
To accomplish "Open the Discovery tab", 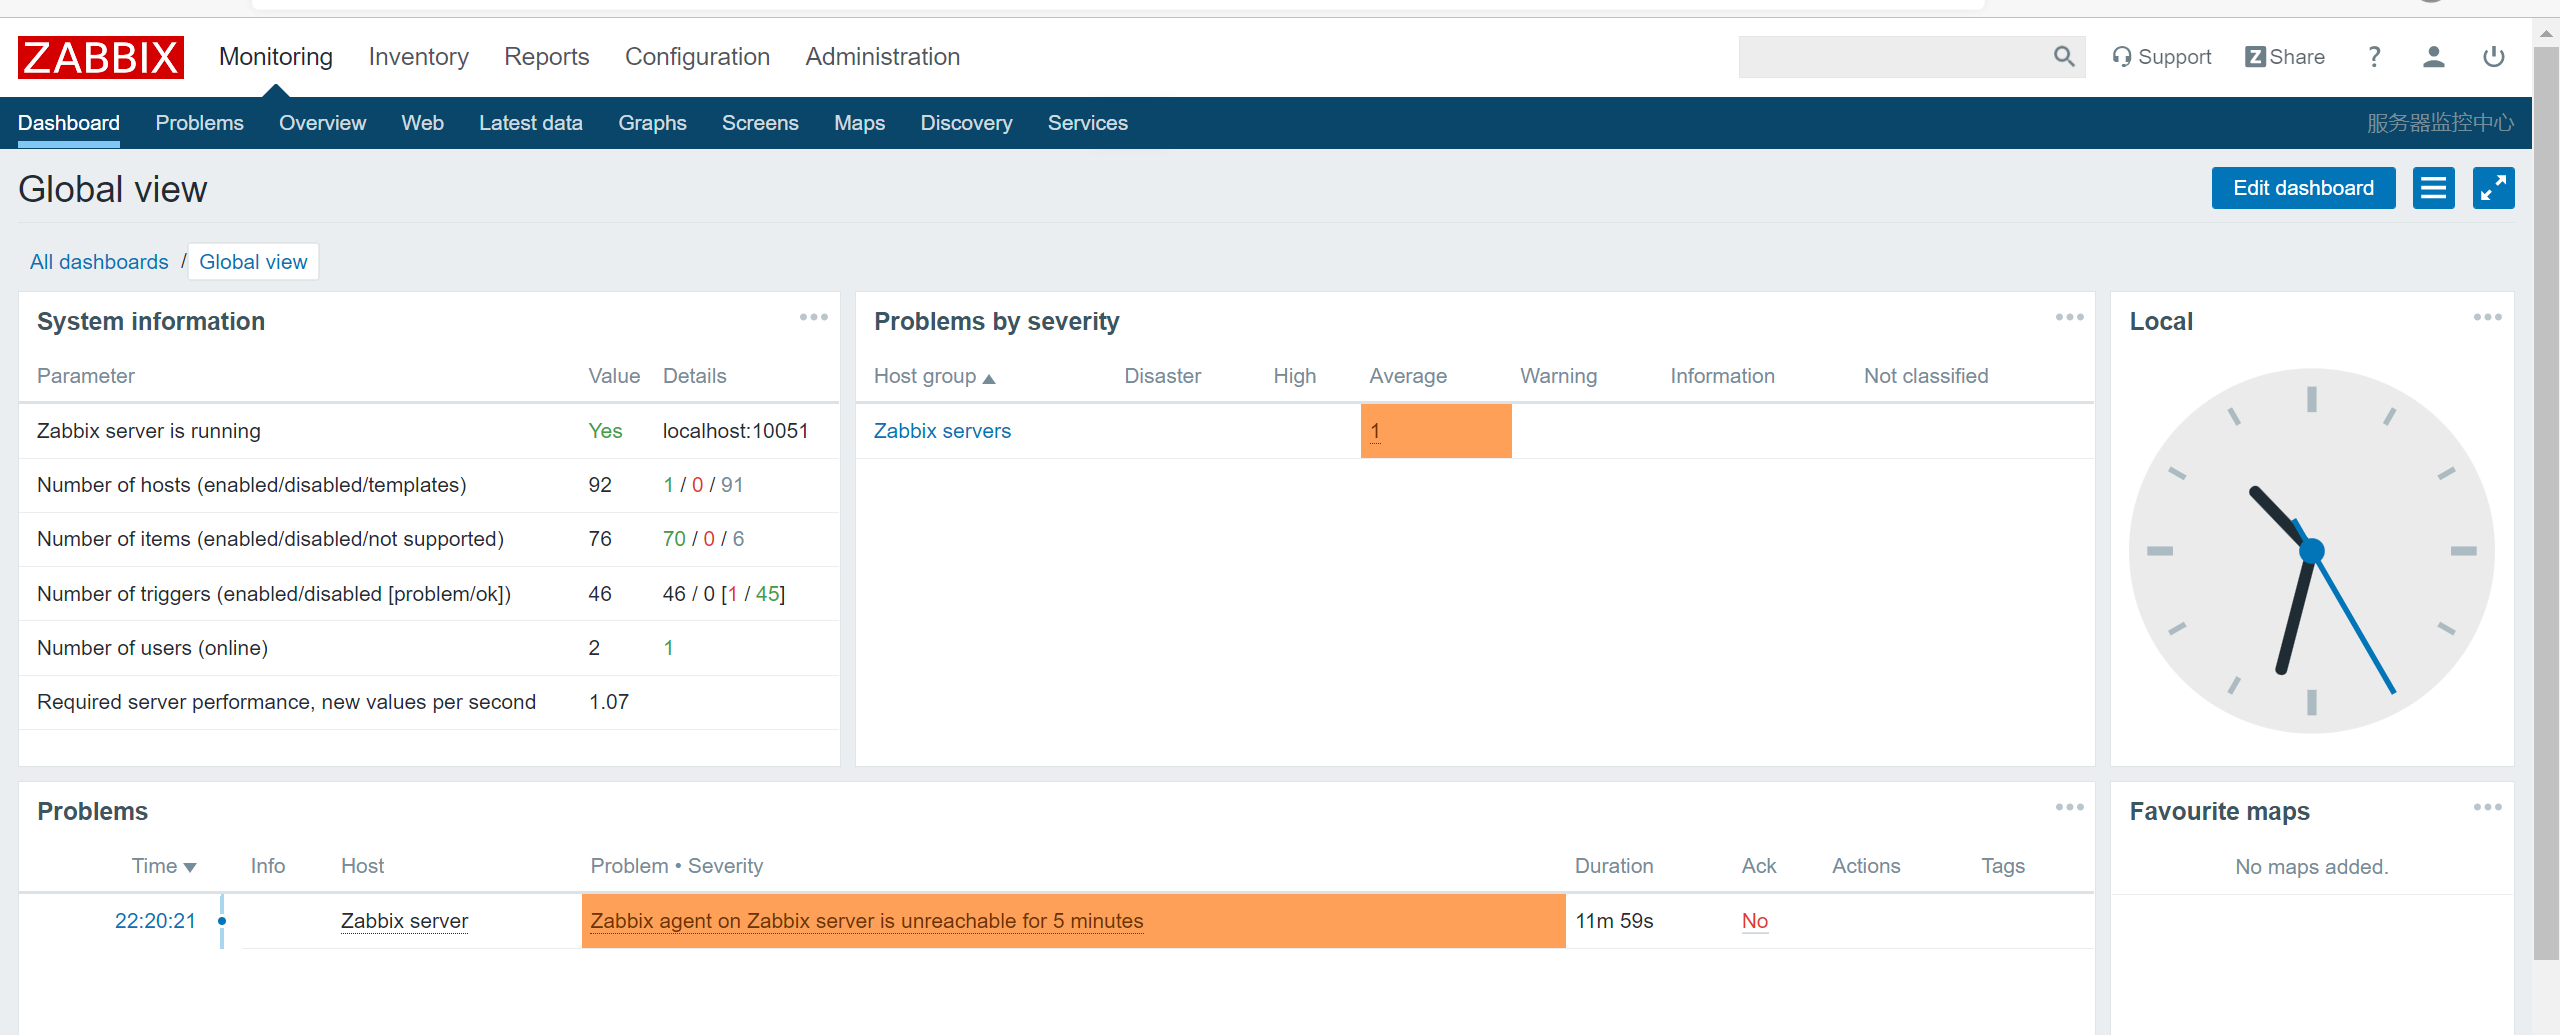I will point(967,123).
